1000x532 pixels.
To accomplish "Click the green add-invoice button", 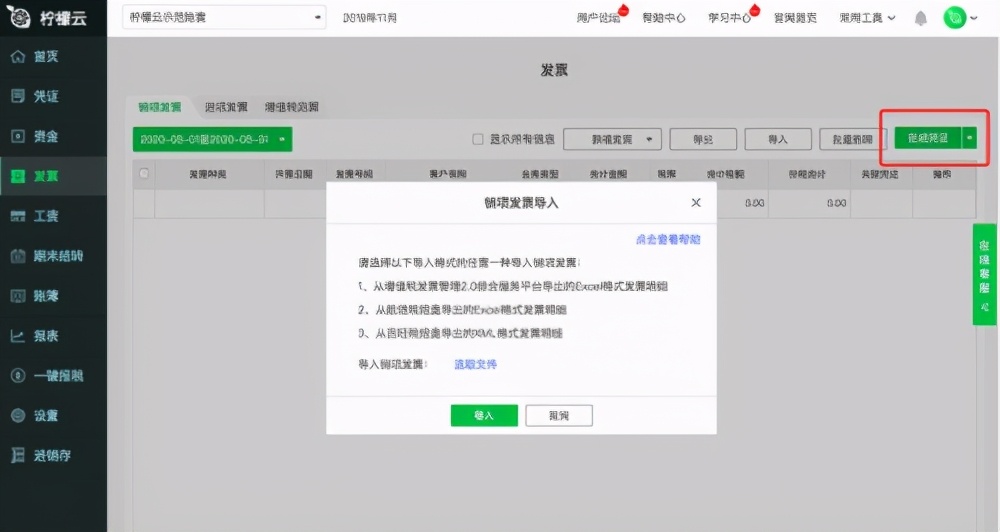I will pyautogui.click(x=928, y=138).
